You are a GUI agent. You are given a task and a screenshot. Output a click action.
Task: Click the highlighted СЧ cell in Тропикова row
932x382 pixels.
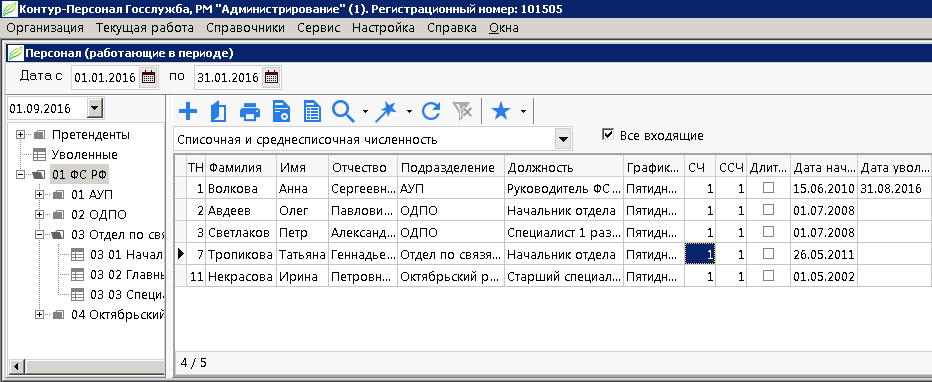tap(700, 254)
